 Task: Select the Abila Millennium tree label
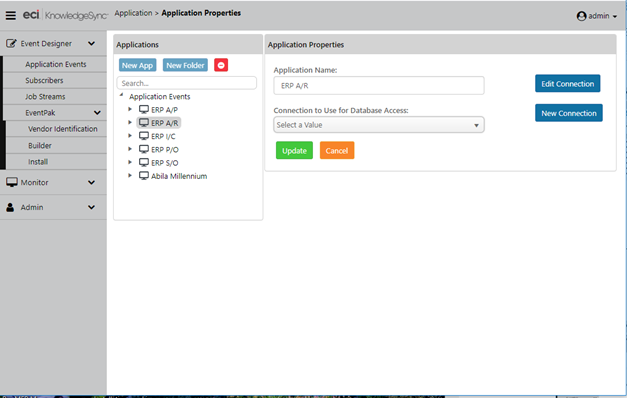179,176
